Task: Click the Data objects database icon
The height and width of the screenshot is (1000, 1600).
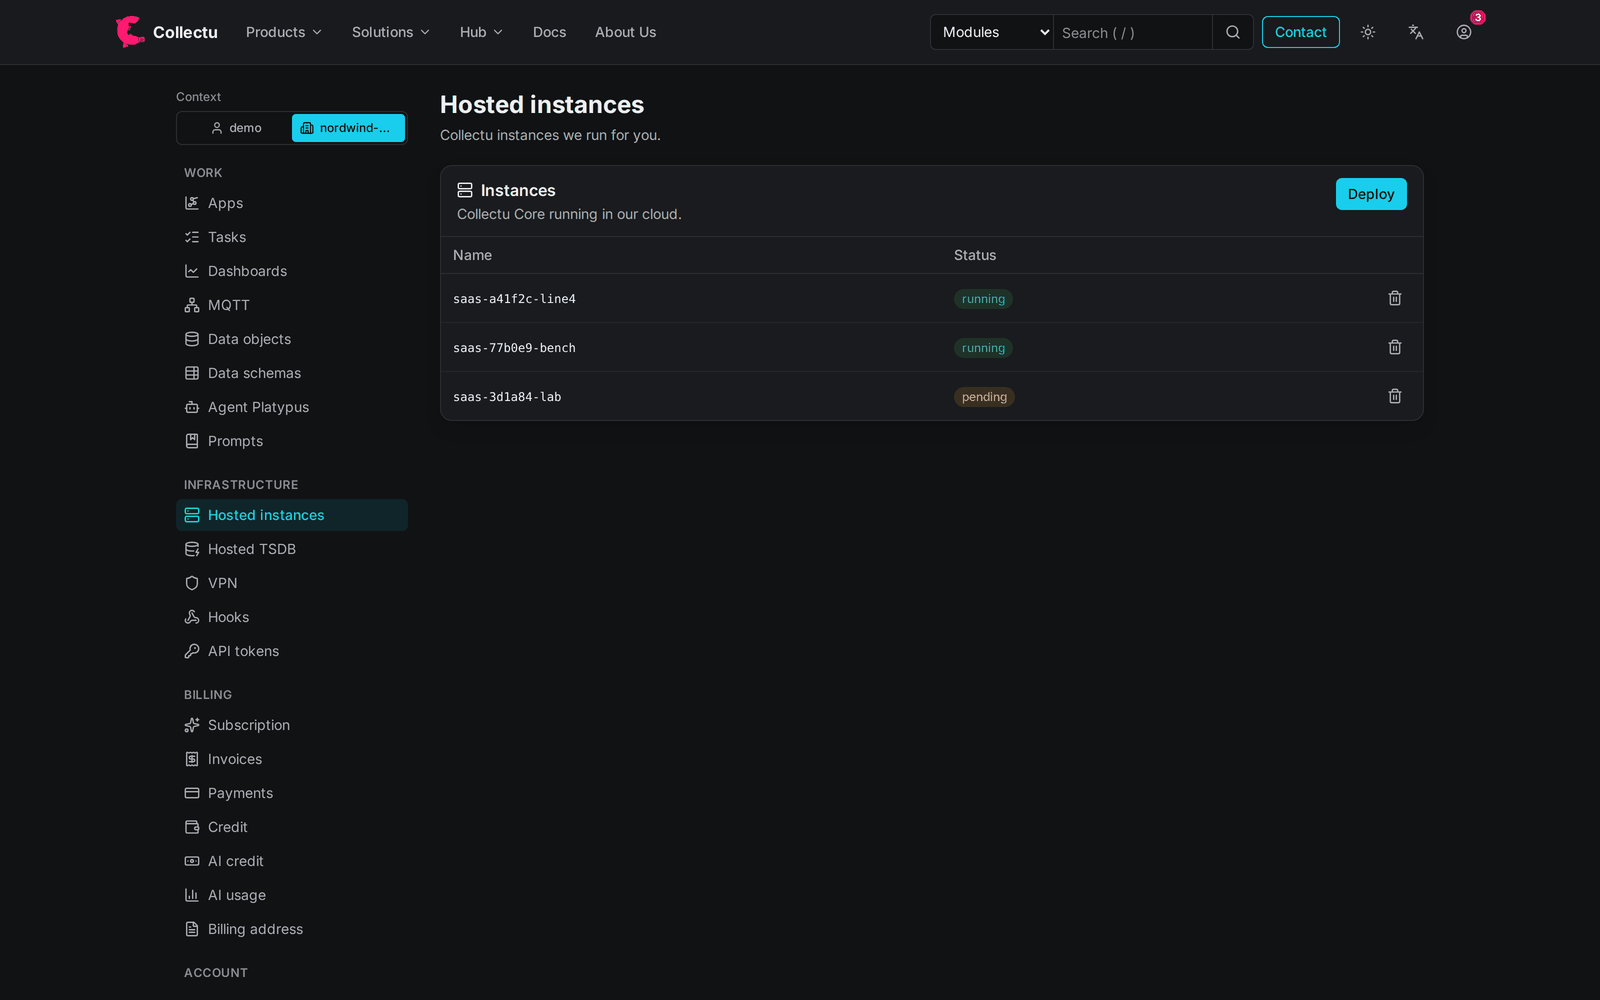Action: (x=192, y=339)
